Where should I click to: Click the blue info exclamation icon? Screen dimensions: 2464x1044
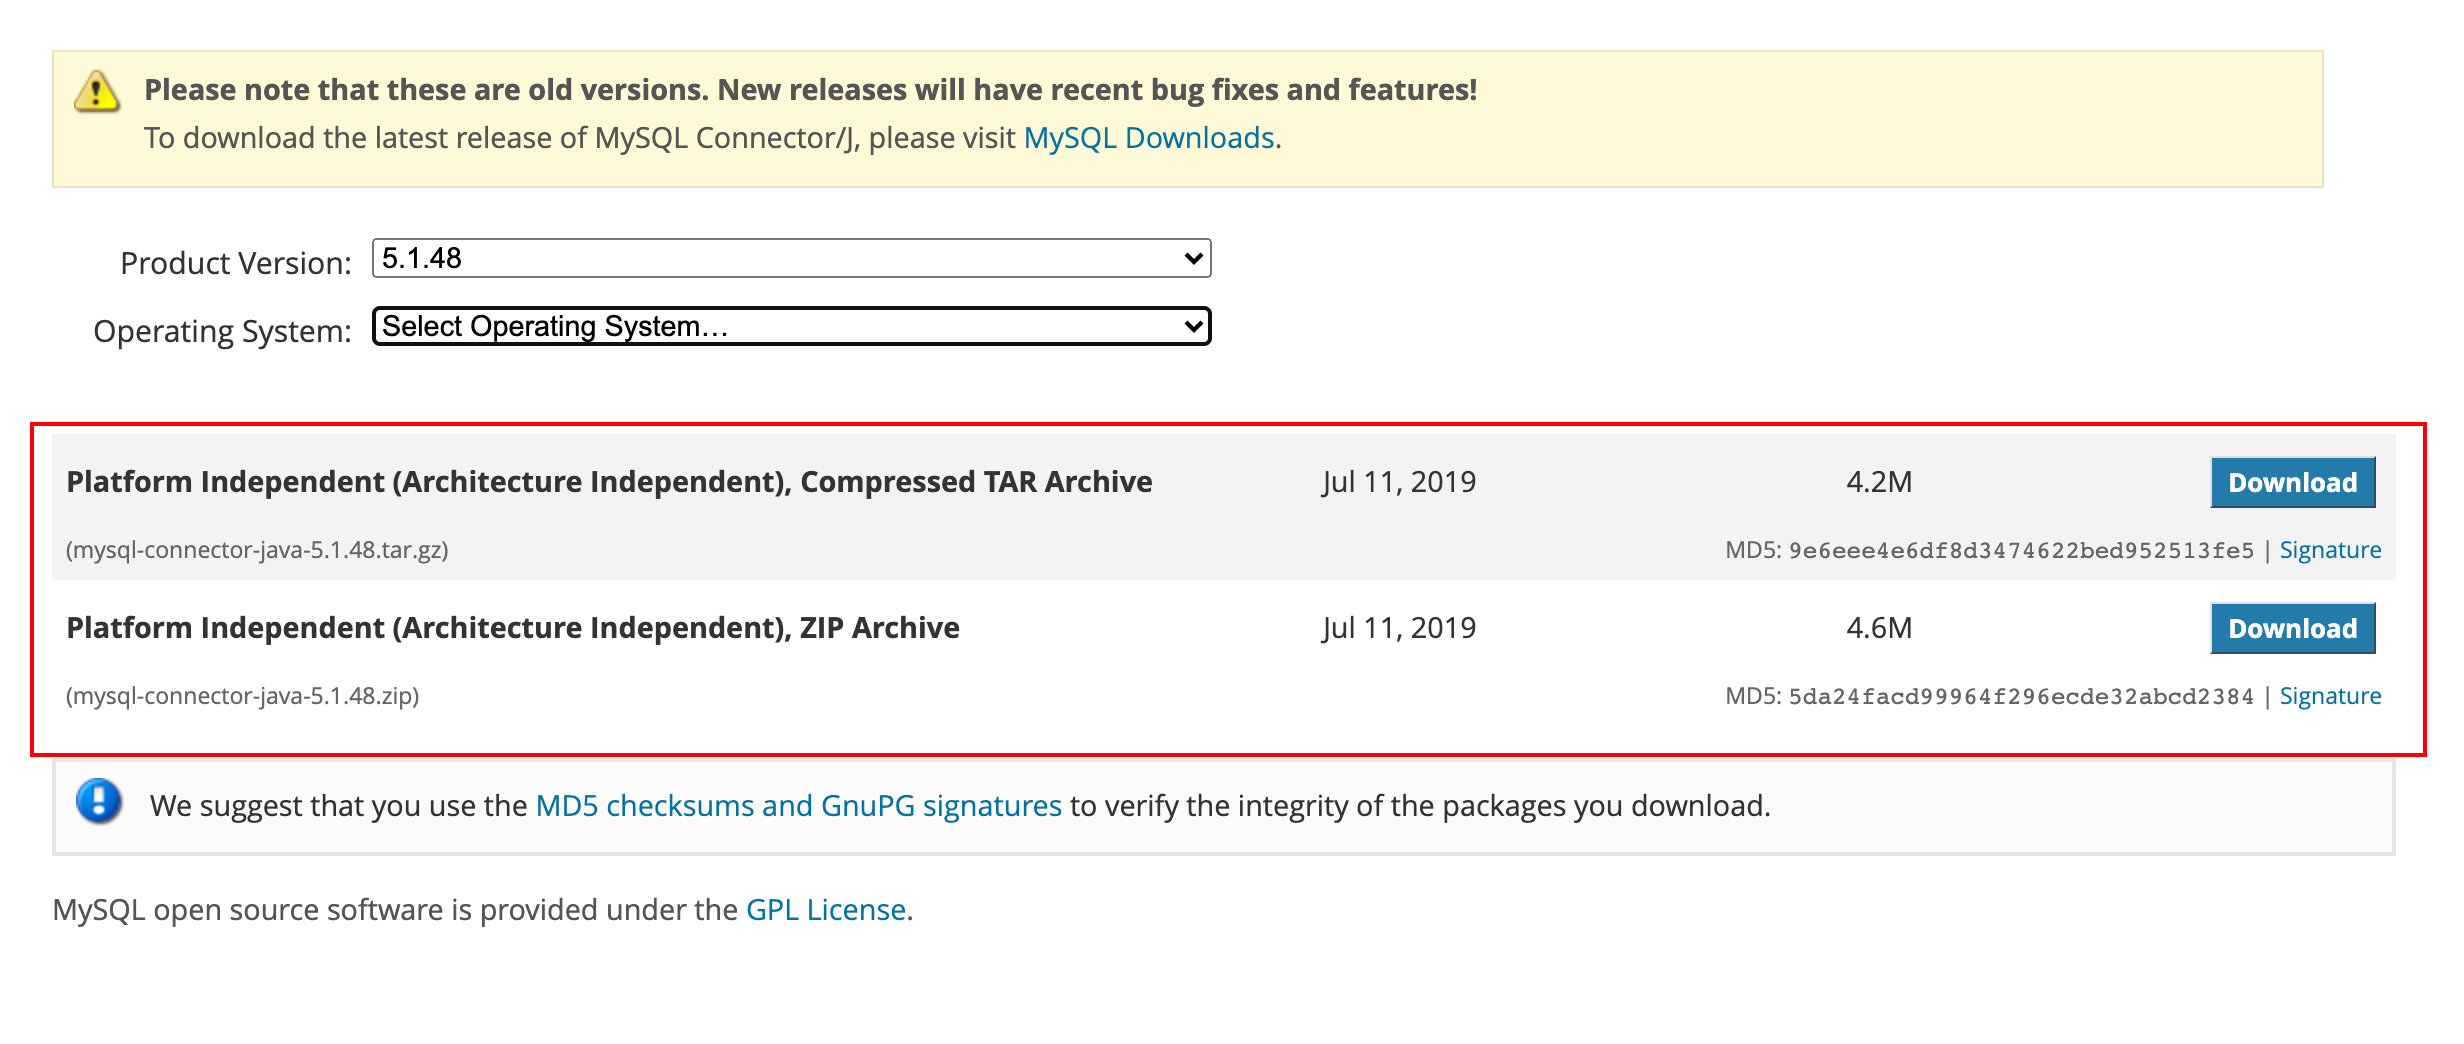pos(99,801)
